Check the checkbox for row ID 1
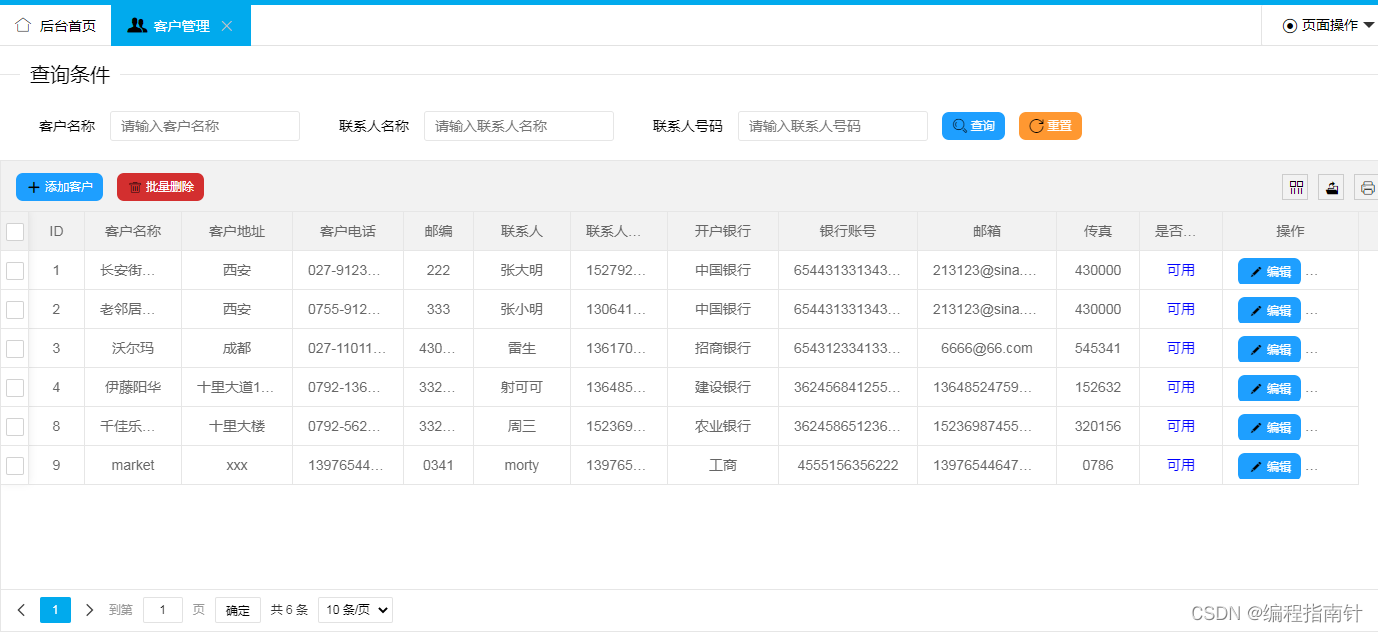This screenshot has height=632, width=1378. pyautogui.click(x=15, y=271)
